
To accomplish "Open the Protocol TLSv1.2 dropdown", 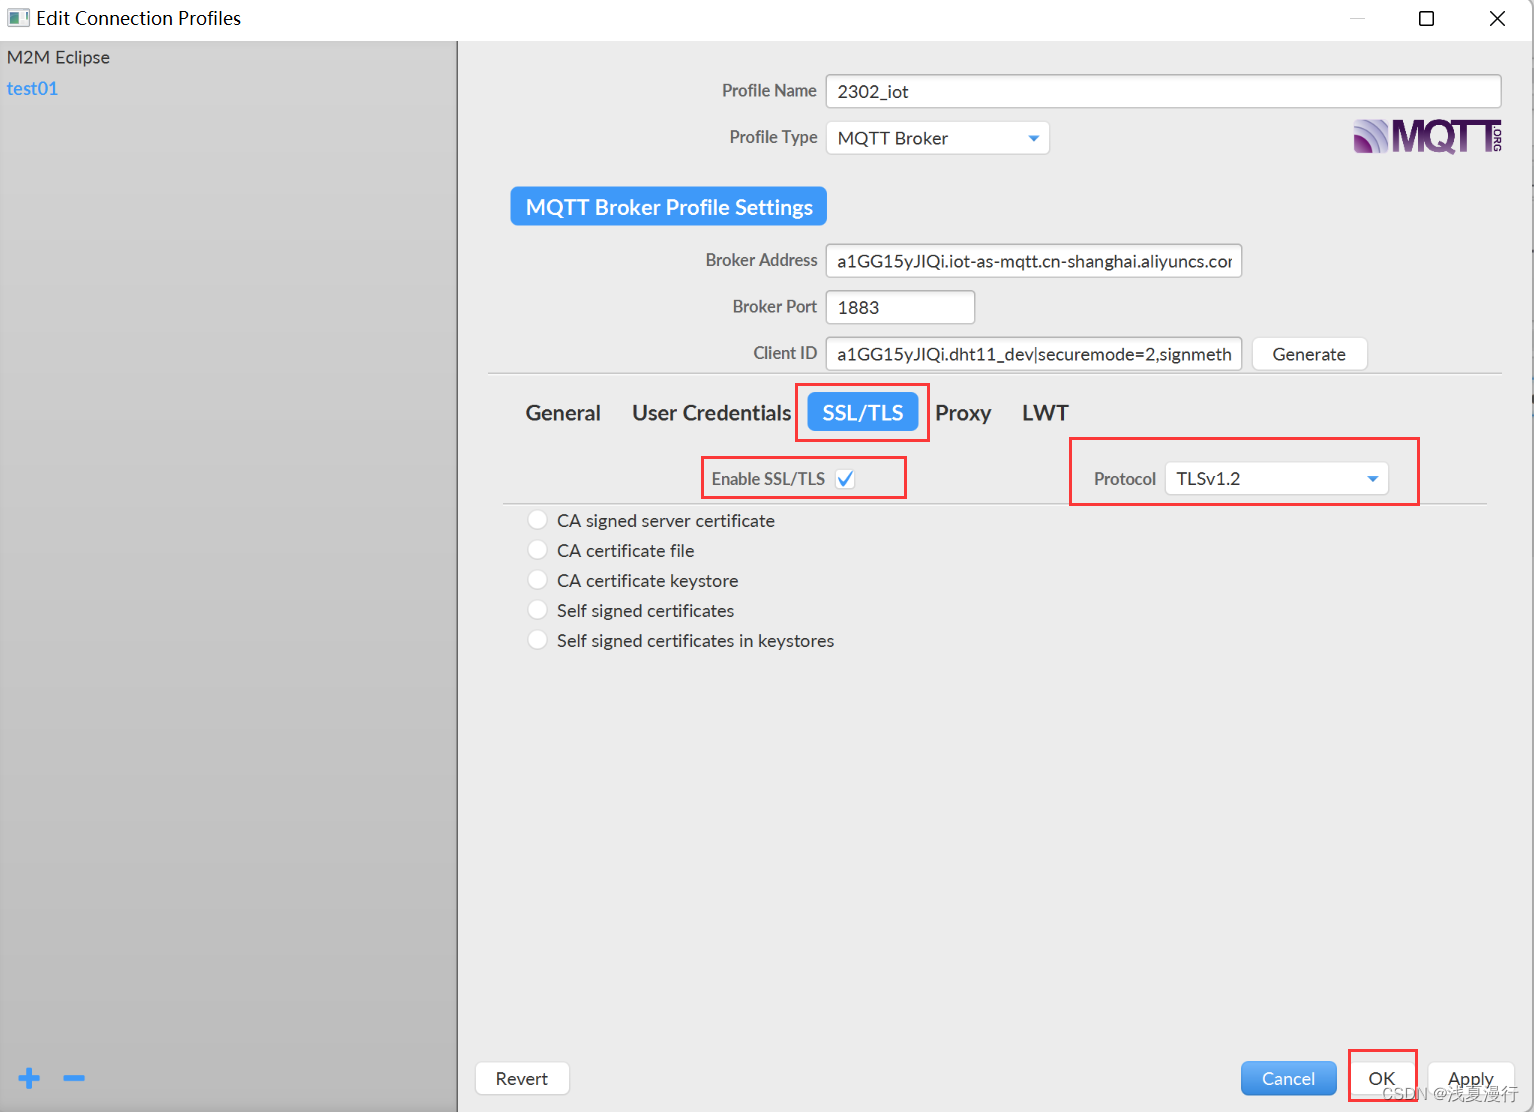I will 1276,479.
